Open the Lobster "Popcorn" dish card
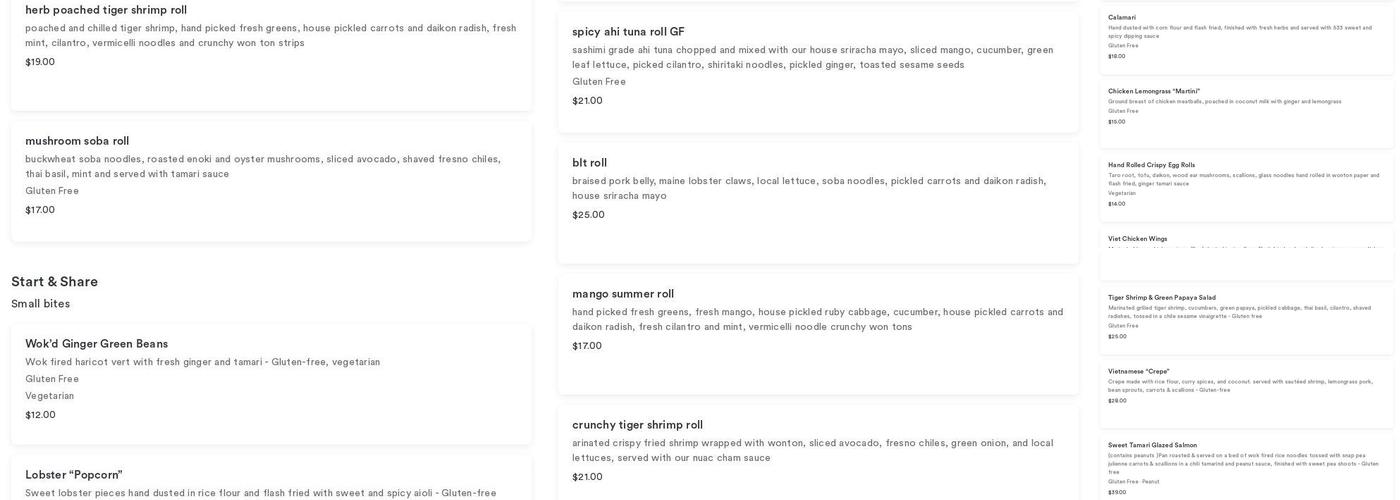This screenshot has width=1400, height=500. pyautogui.click(x=74, y=475)
